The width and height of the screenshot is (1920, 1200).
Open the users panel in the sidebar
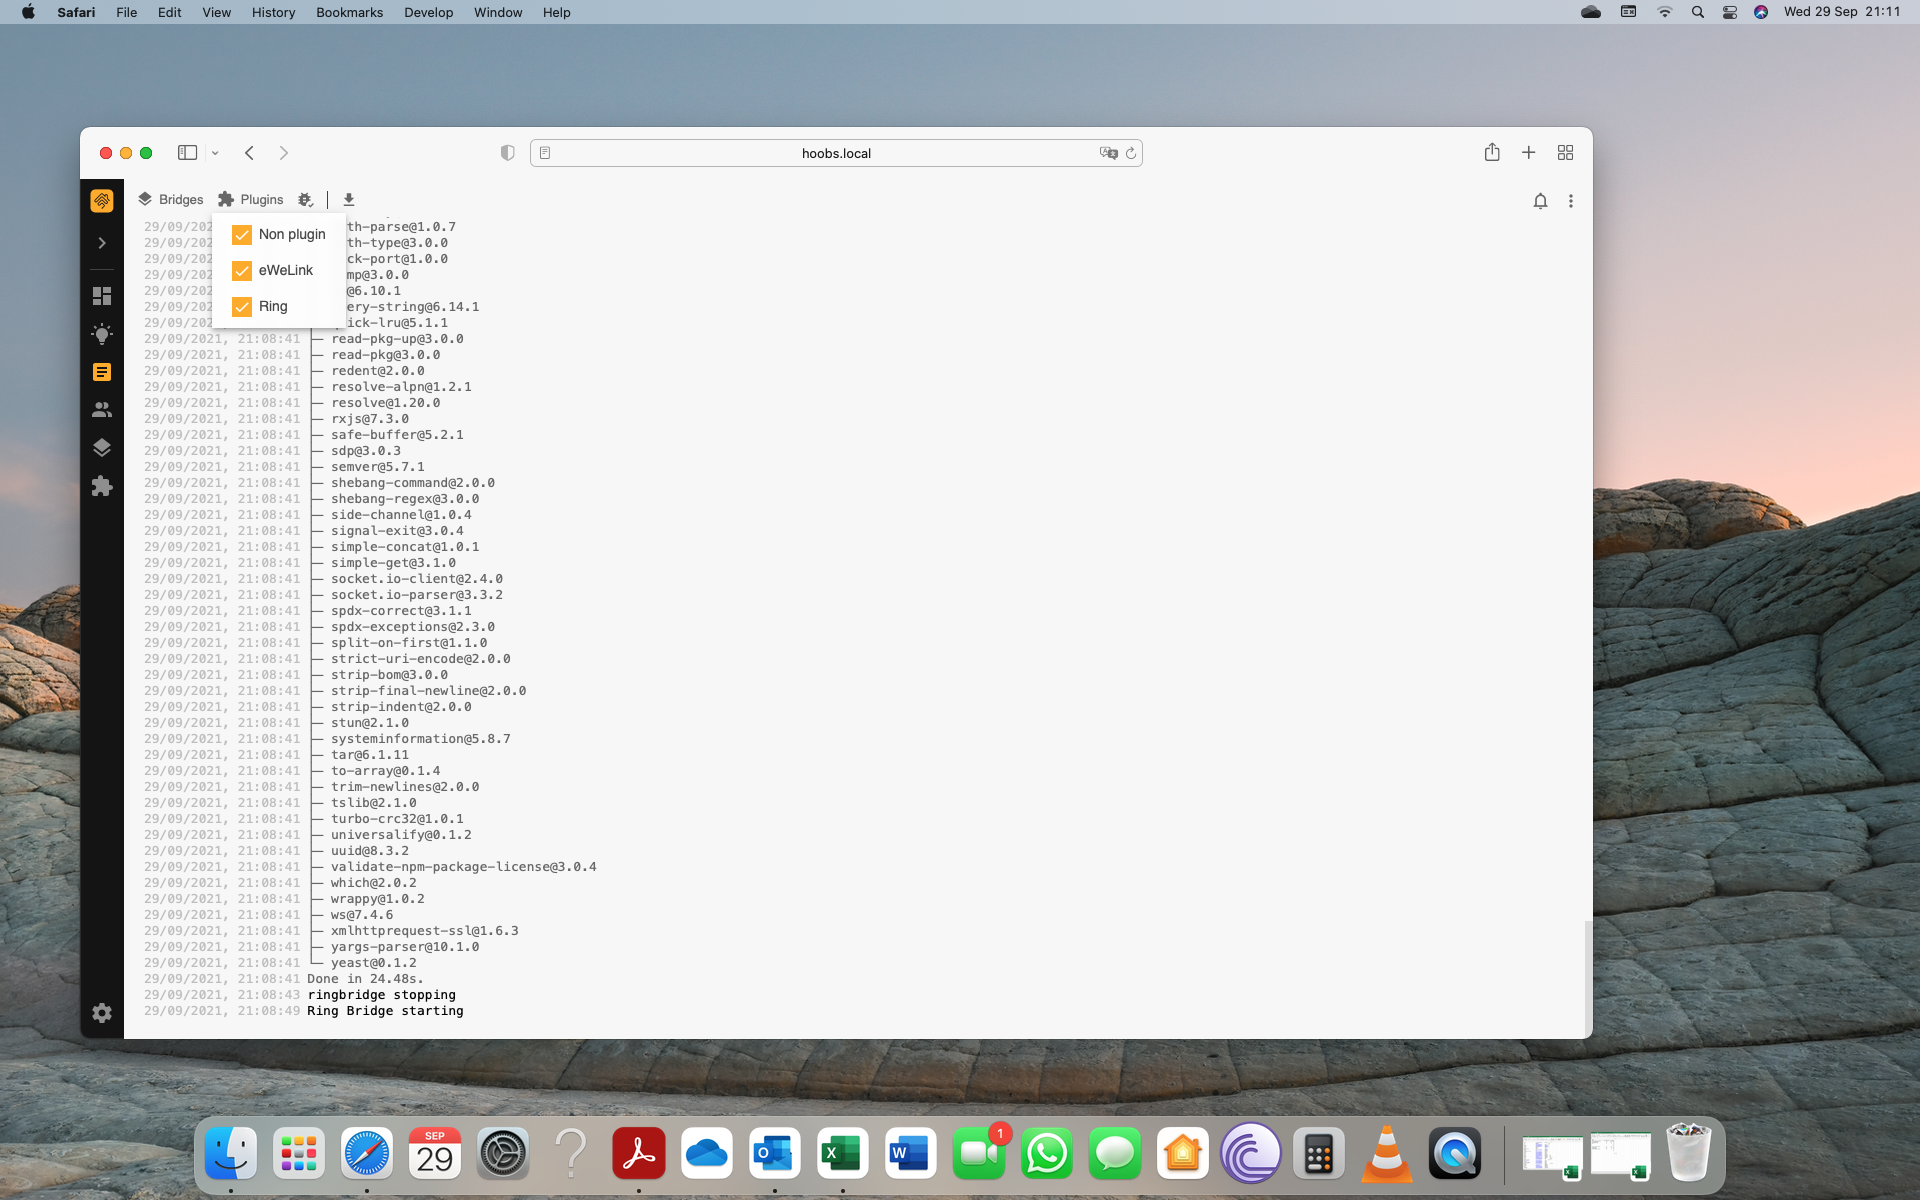pyautogui.click(x=101, y=409)
